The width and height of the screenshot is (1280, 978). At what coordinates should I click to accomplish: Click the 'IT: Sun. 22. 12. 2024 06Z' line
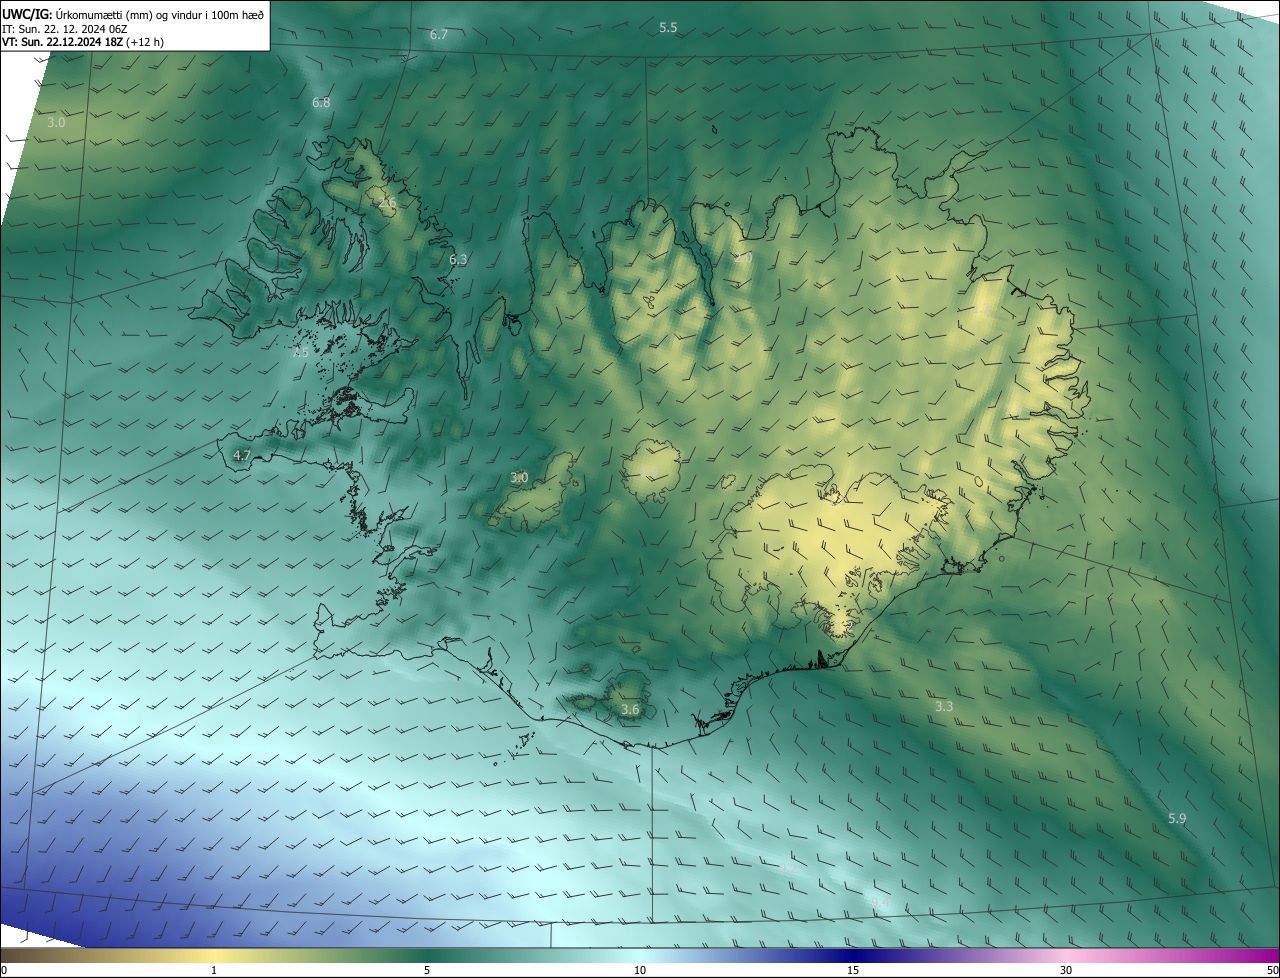[66, 28]
